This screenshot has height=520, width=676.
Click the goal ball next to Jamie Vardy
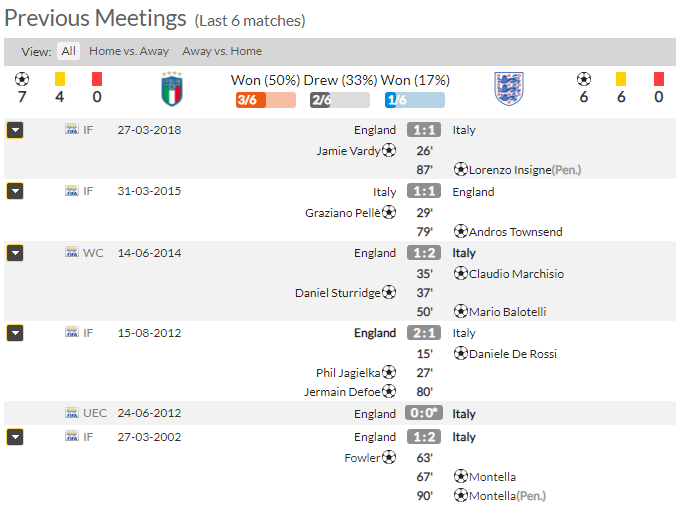tap(389, 150)
